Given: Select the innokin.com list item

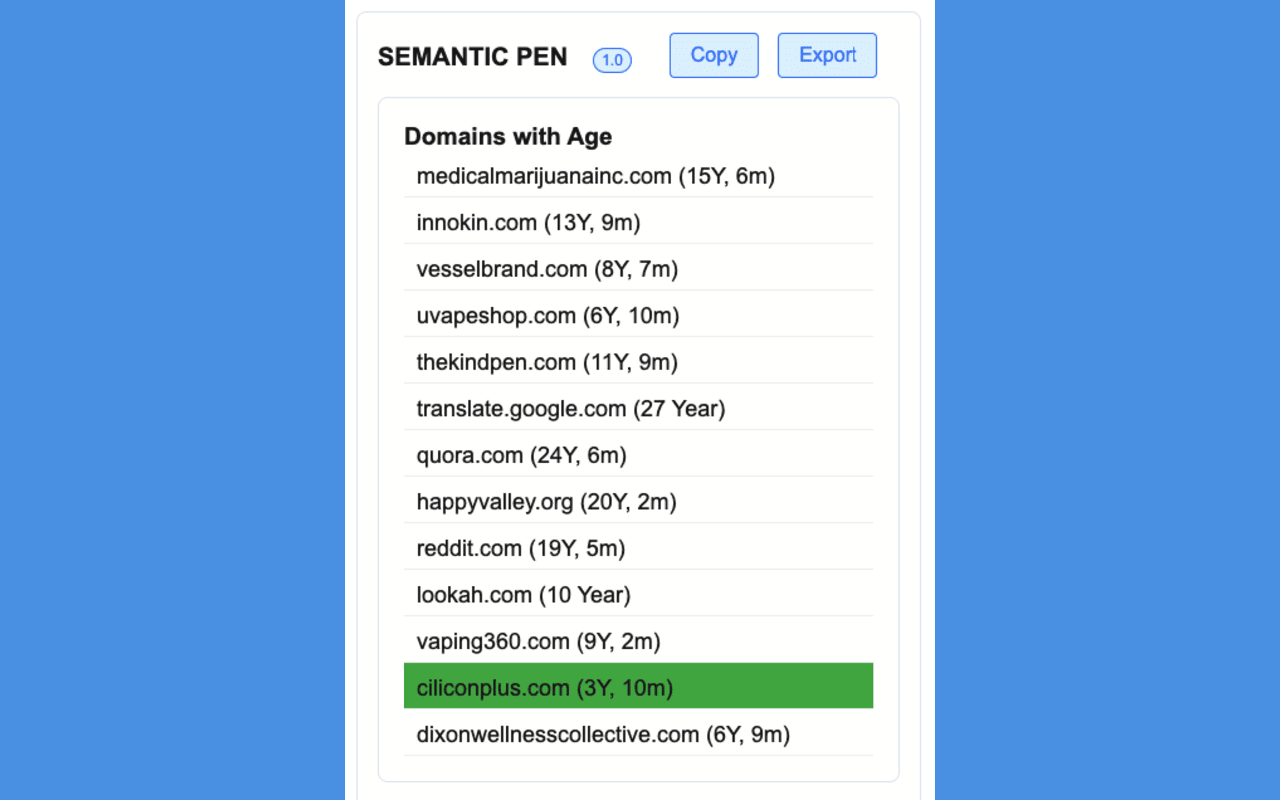Looking at the screenshot, I should 528,222.
